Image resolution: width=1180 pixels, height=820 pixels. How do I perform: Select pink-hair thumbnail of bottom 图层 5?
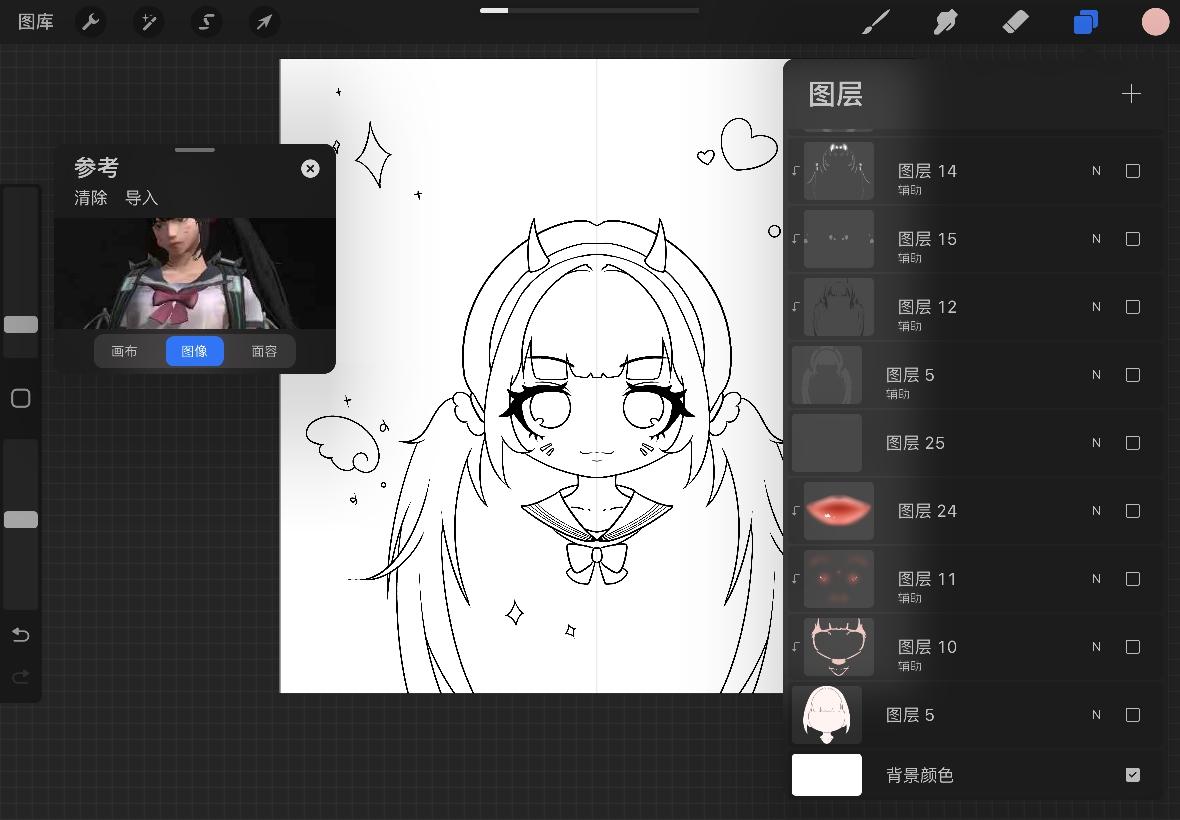pos(826,715)
